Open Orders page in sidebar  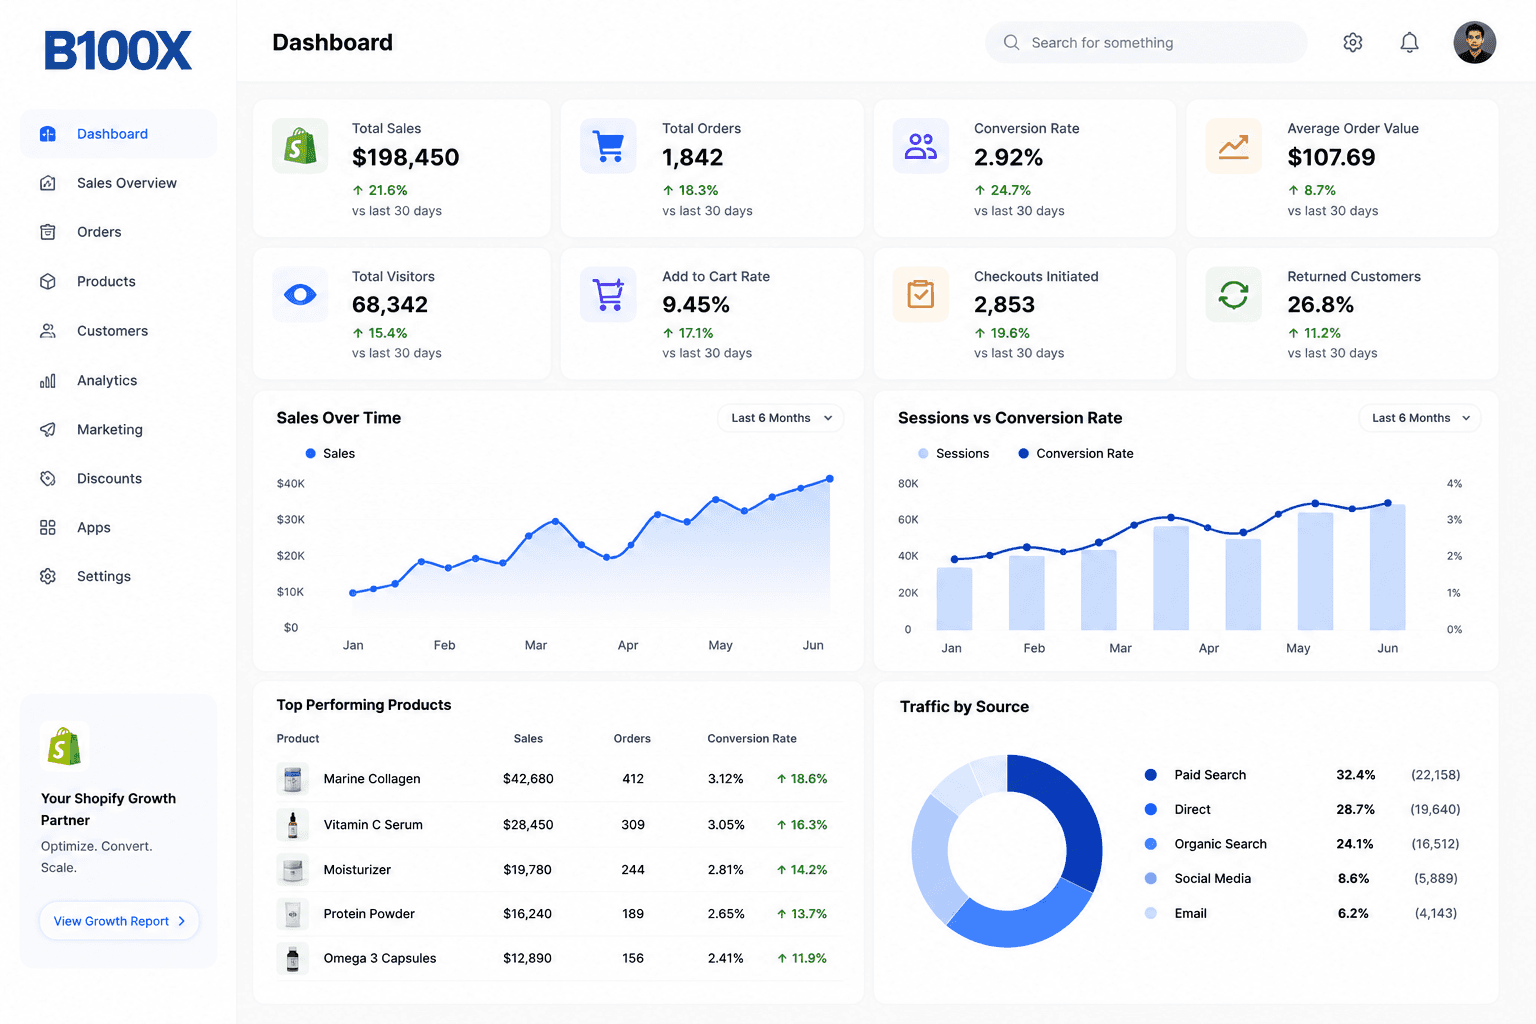click(118, 232)
